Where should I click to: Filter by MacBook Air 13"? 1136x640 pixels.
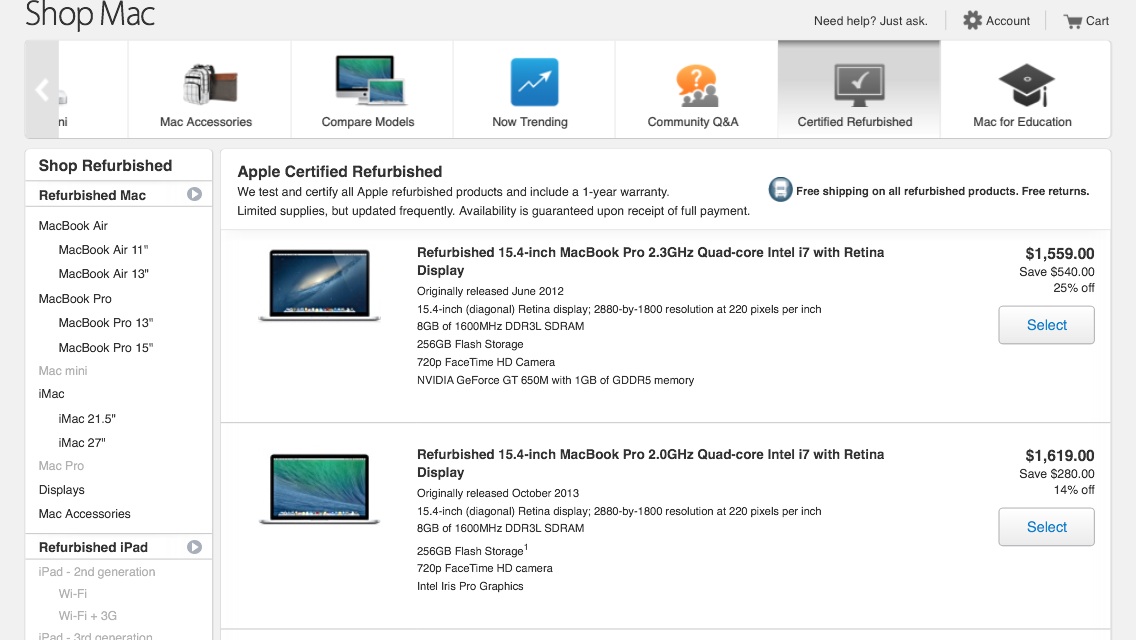(104, 273)
